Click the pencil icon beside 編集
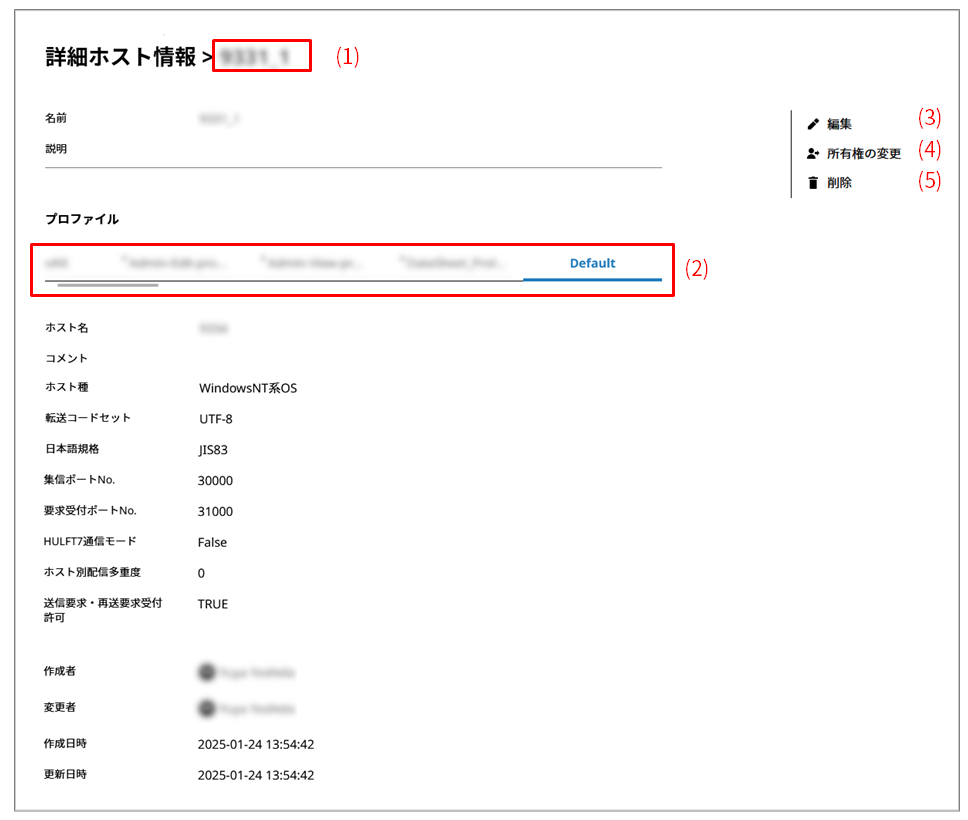The width and height of the screenshot is (968, 820). click(813, 125)
